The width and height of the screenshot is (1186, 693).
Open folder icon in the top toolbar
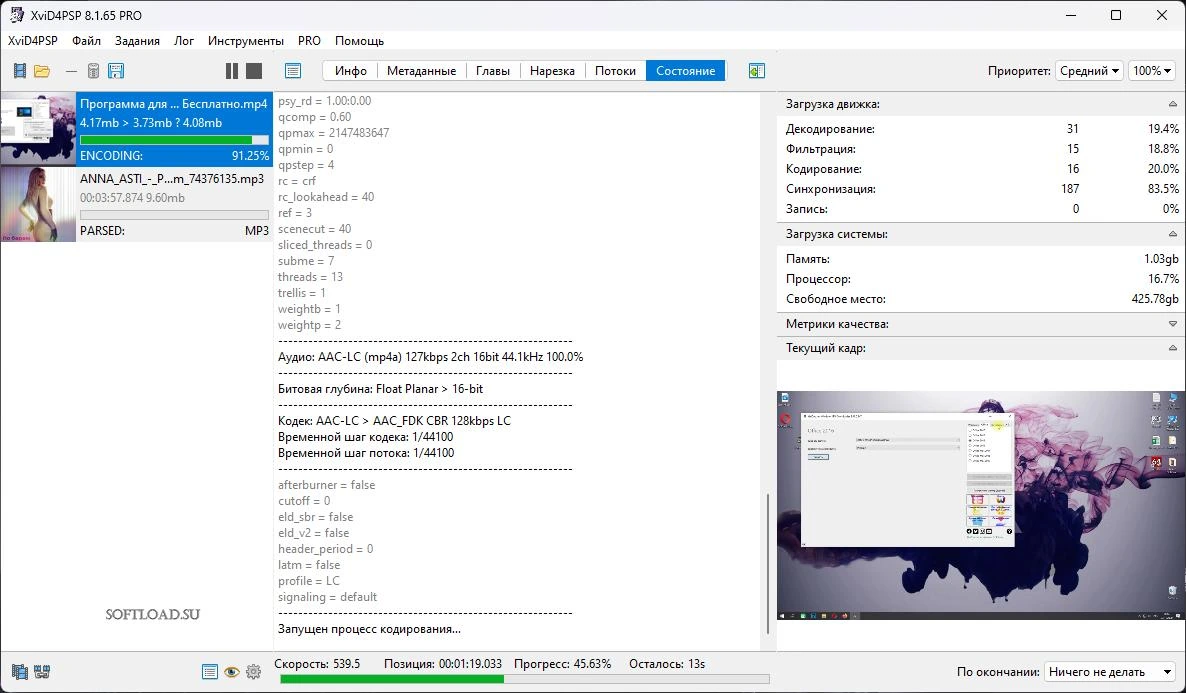tap(42, 71)
